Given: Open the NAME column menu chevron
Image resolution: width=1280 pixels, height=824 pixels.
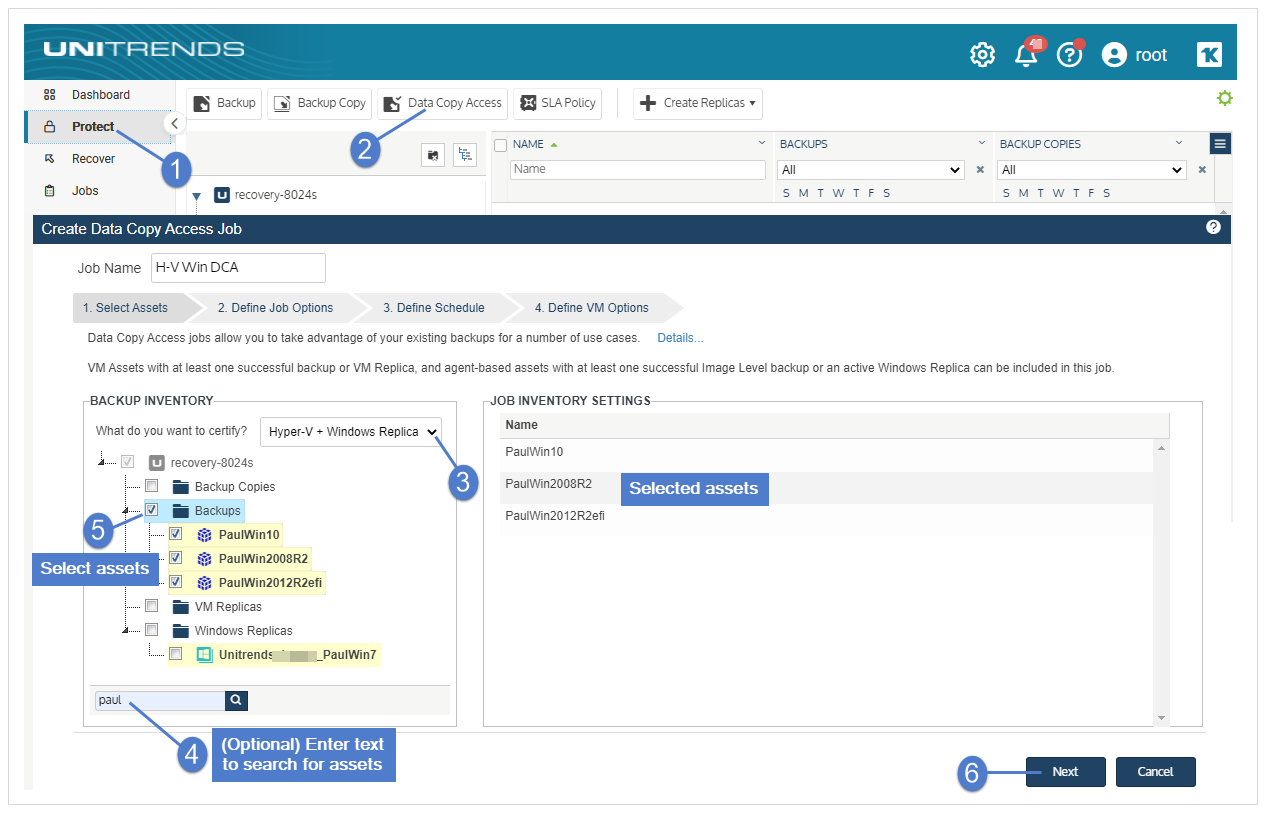Looking at the screenshot, I should click(x=762, y=144).
